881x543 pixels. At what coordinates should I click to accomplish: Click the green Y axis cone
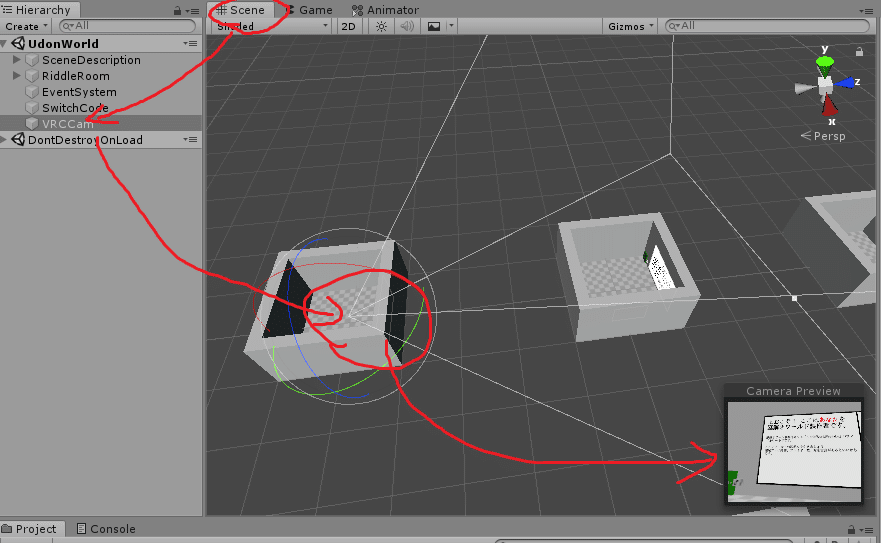coord(825,66)
